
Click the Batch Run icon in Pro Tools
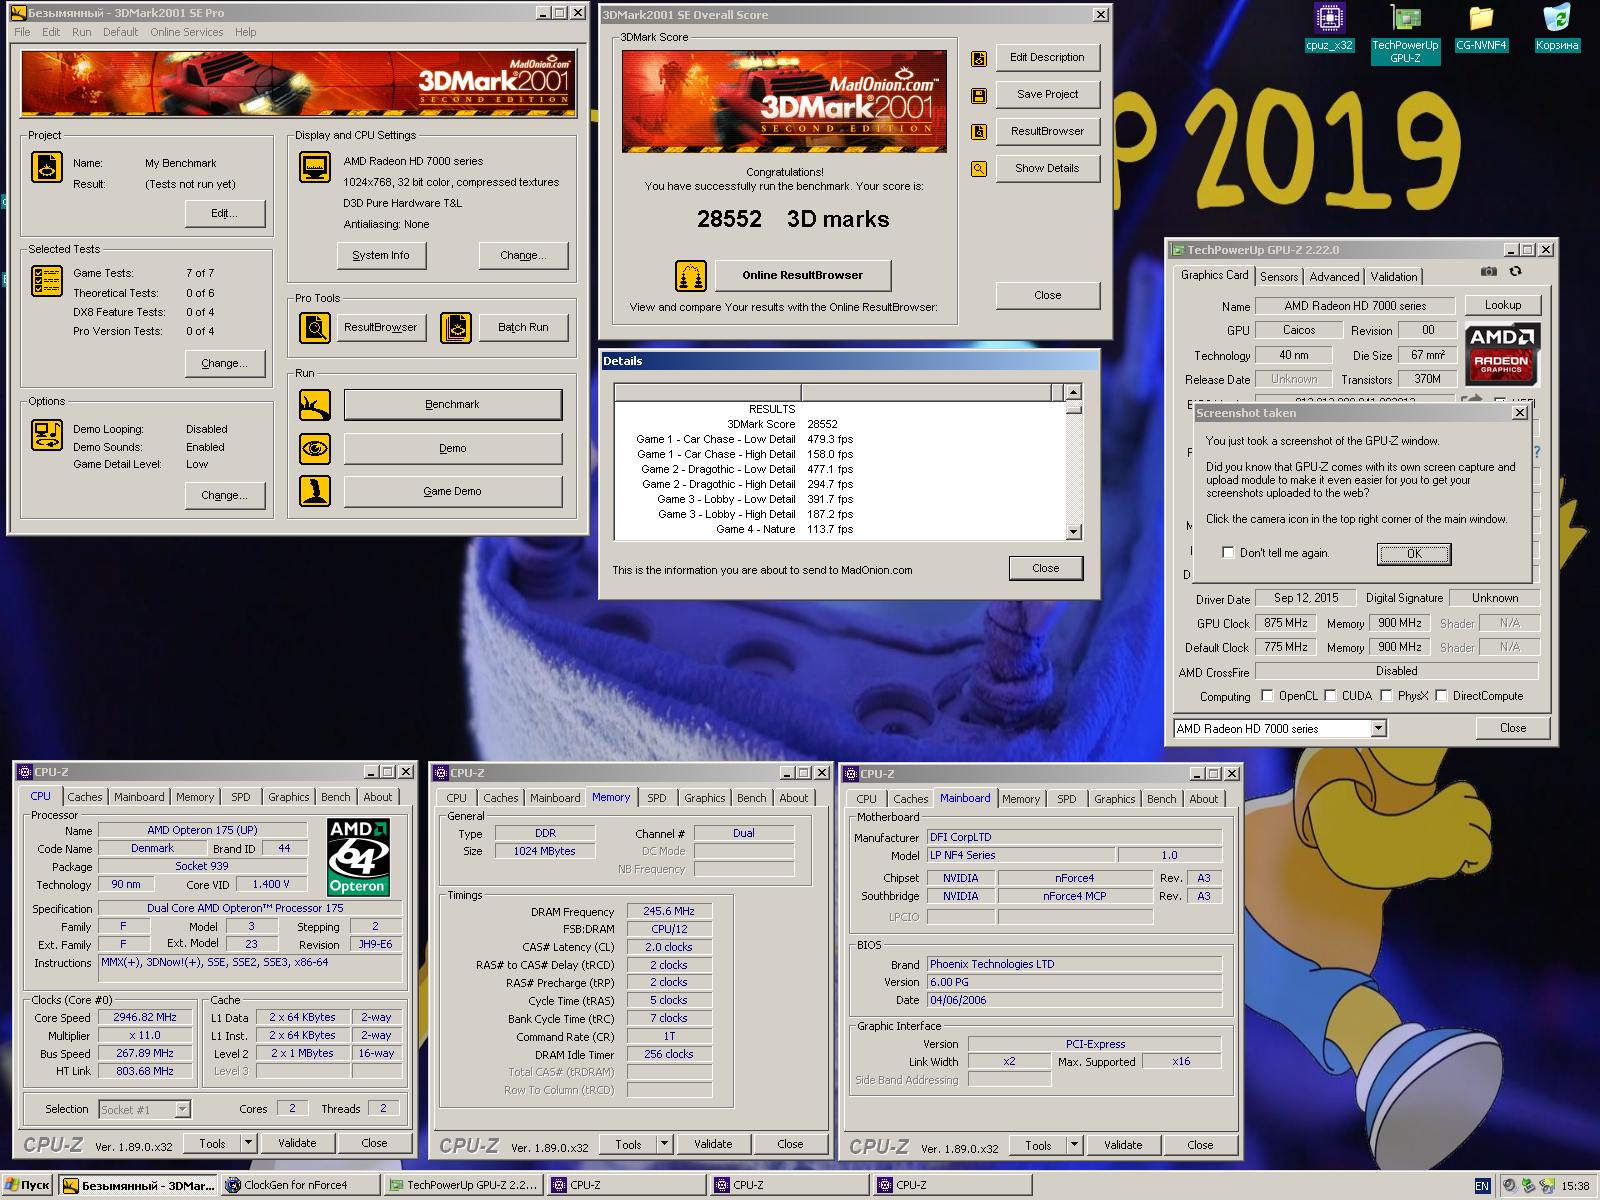456,327
